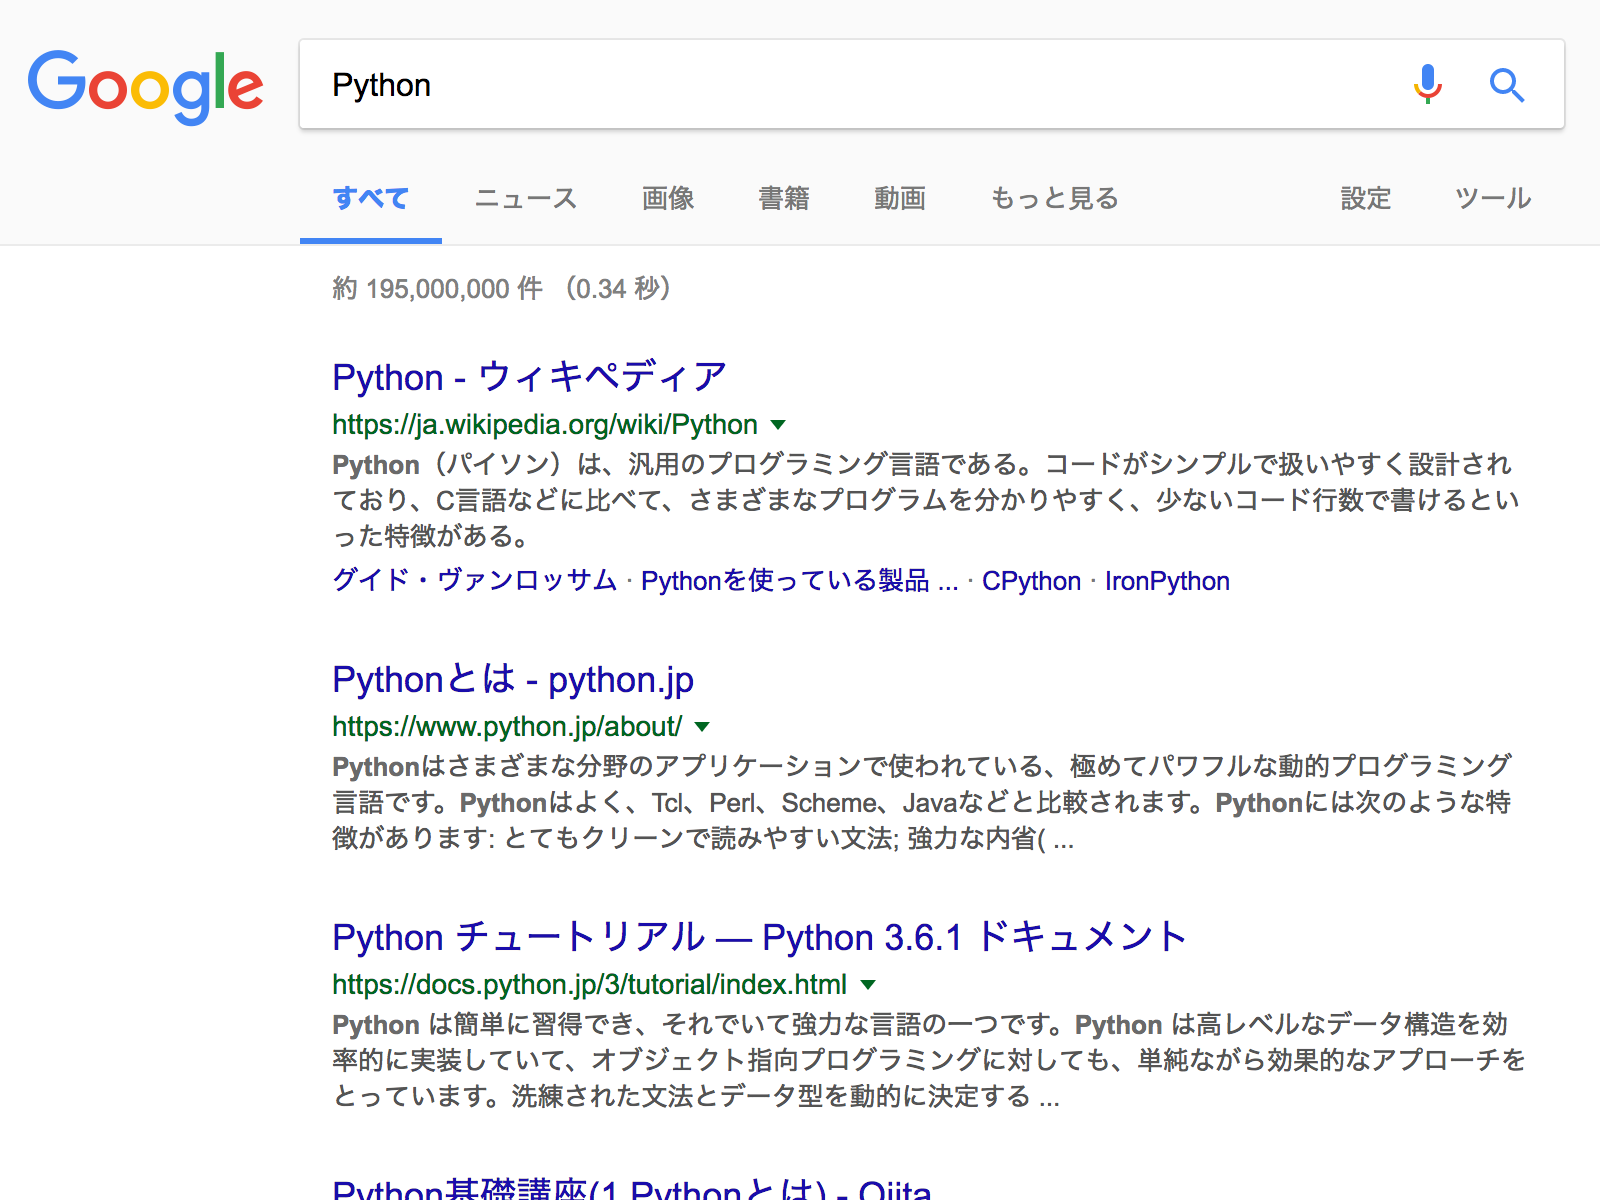
Task: Click the https://ja.wikipedia.org/wiki/Python URL text
Action: pyautogui.click(x=545, y=425)
